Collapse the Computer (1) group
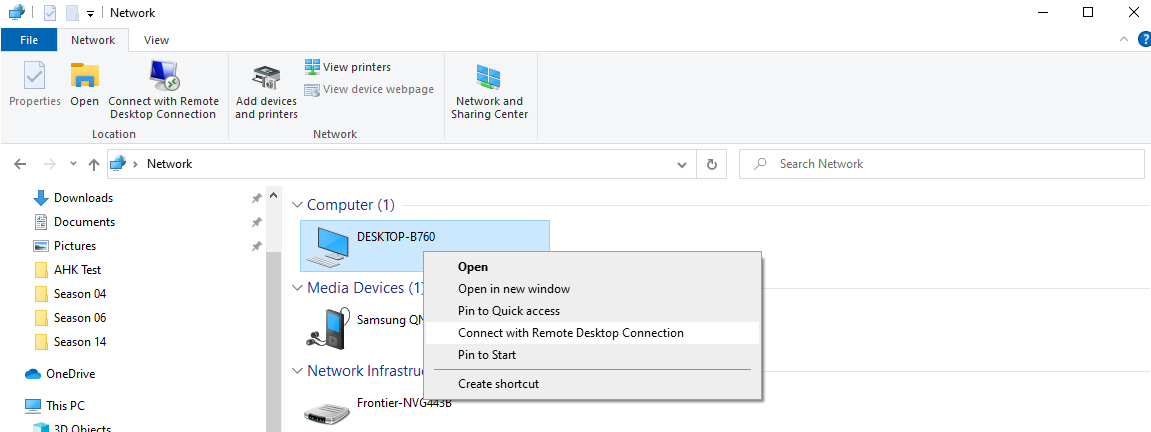Image resolution: width=1151 pixels, height=432 pixels. pos(297,205)
